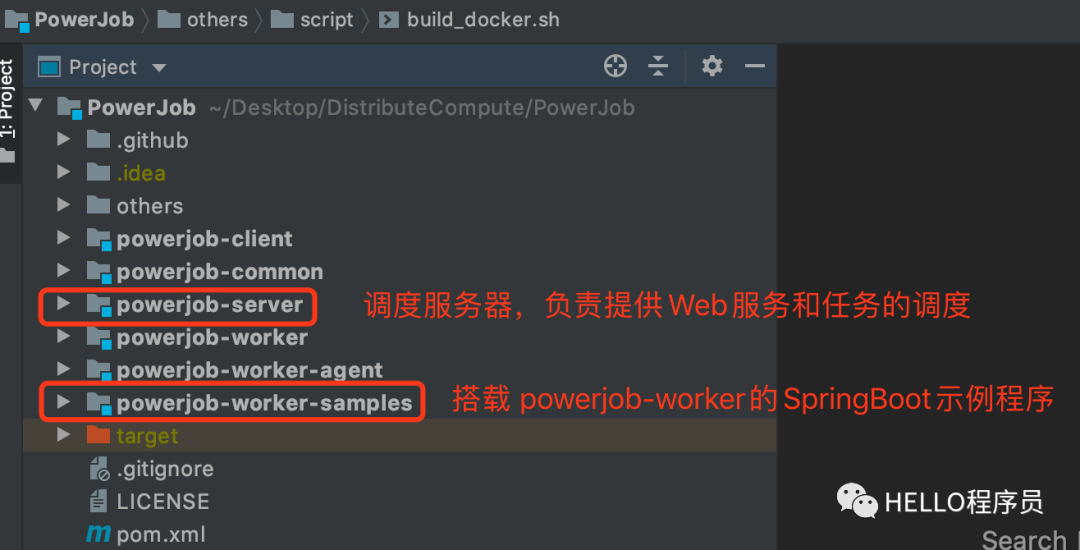
Task: Select the LICENSE file
Action: pyautogui.click(x=163, y=501)
